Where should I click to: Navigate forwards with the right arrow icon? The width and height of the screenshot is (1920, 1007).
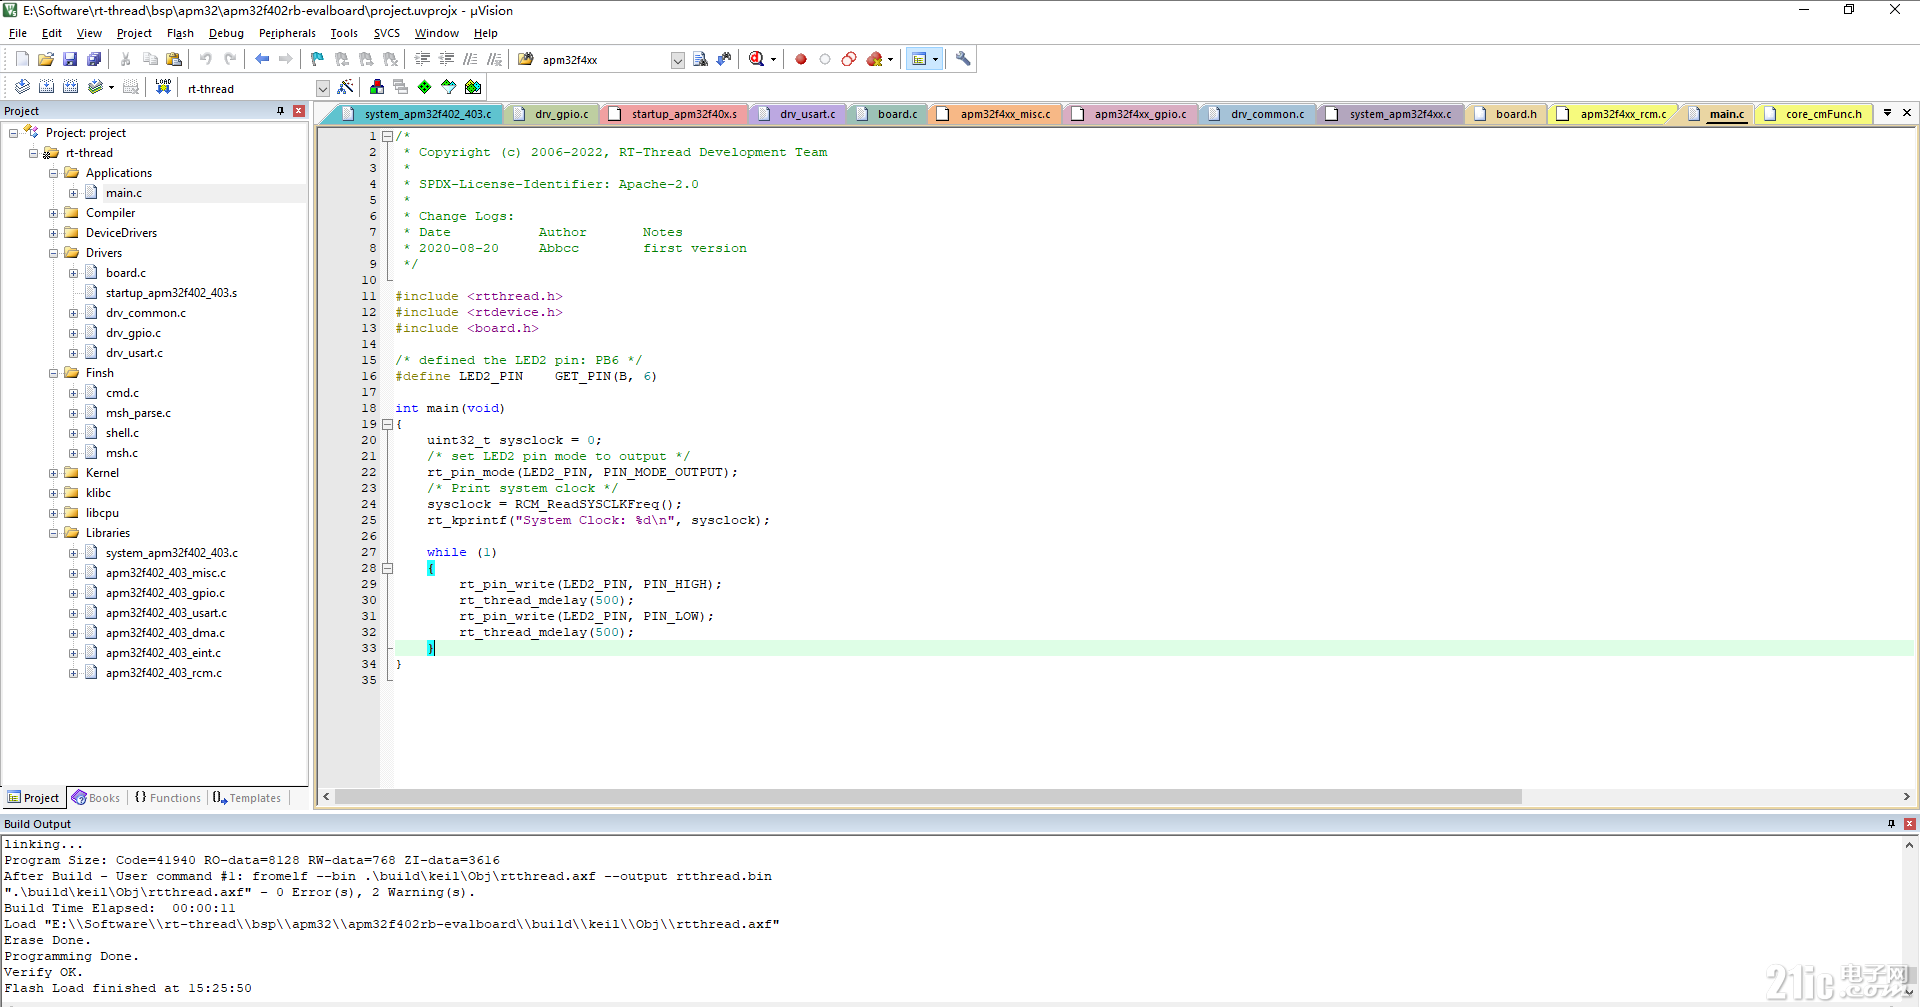coord(286,59)
